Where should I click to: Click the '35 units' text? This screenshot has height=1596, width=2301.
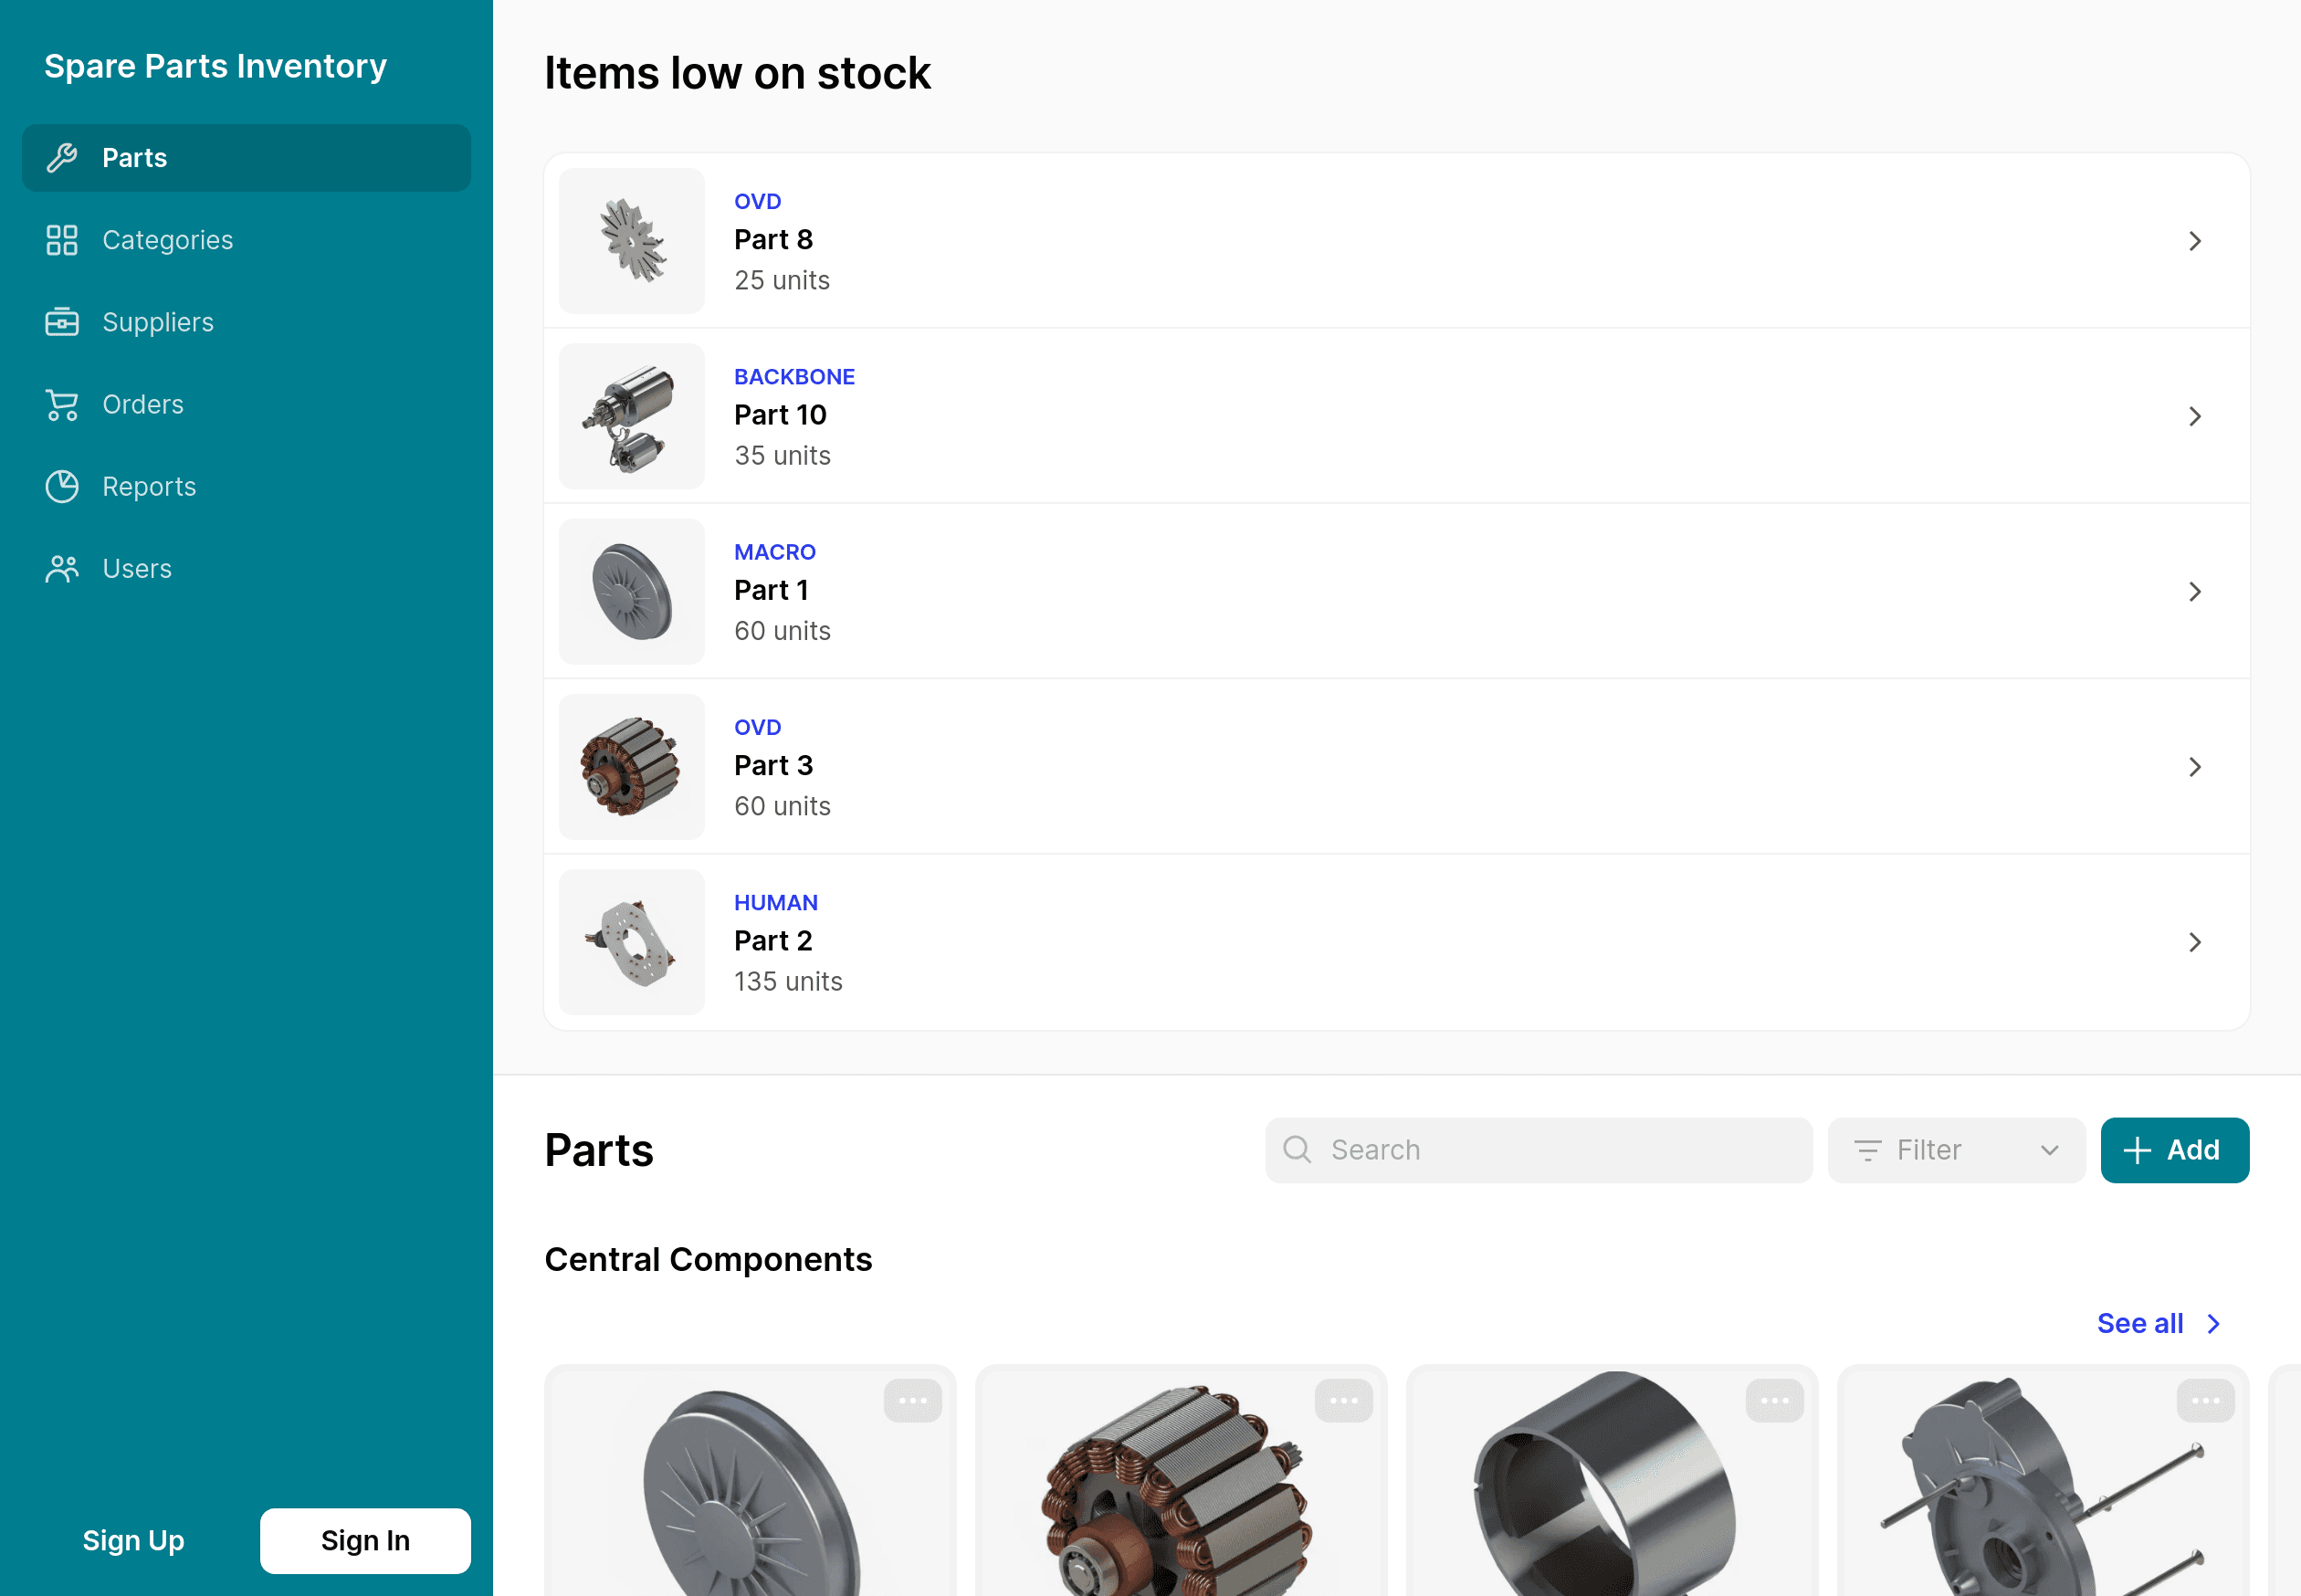click(782, 456)
